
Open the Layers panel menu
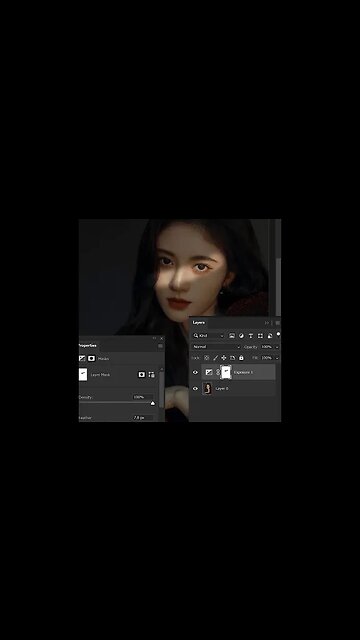pos(278,323)
